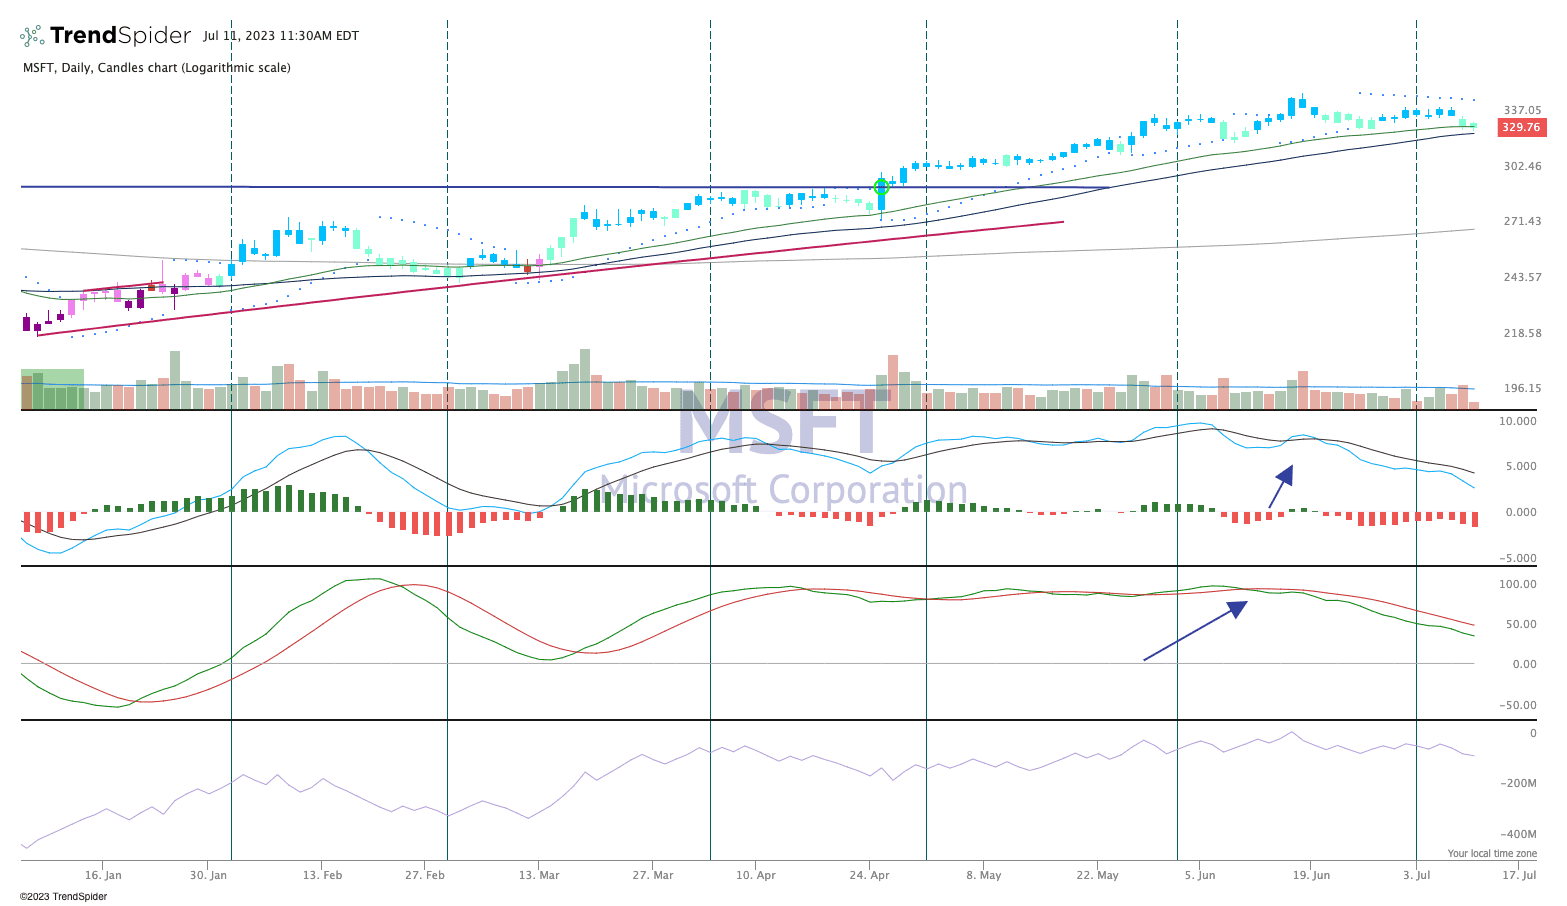
Task: Click the 5. Jun date label
Action: pos(1199,875)
